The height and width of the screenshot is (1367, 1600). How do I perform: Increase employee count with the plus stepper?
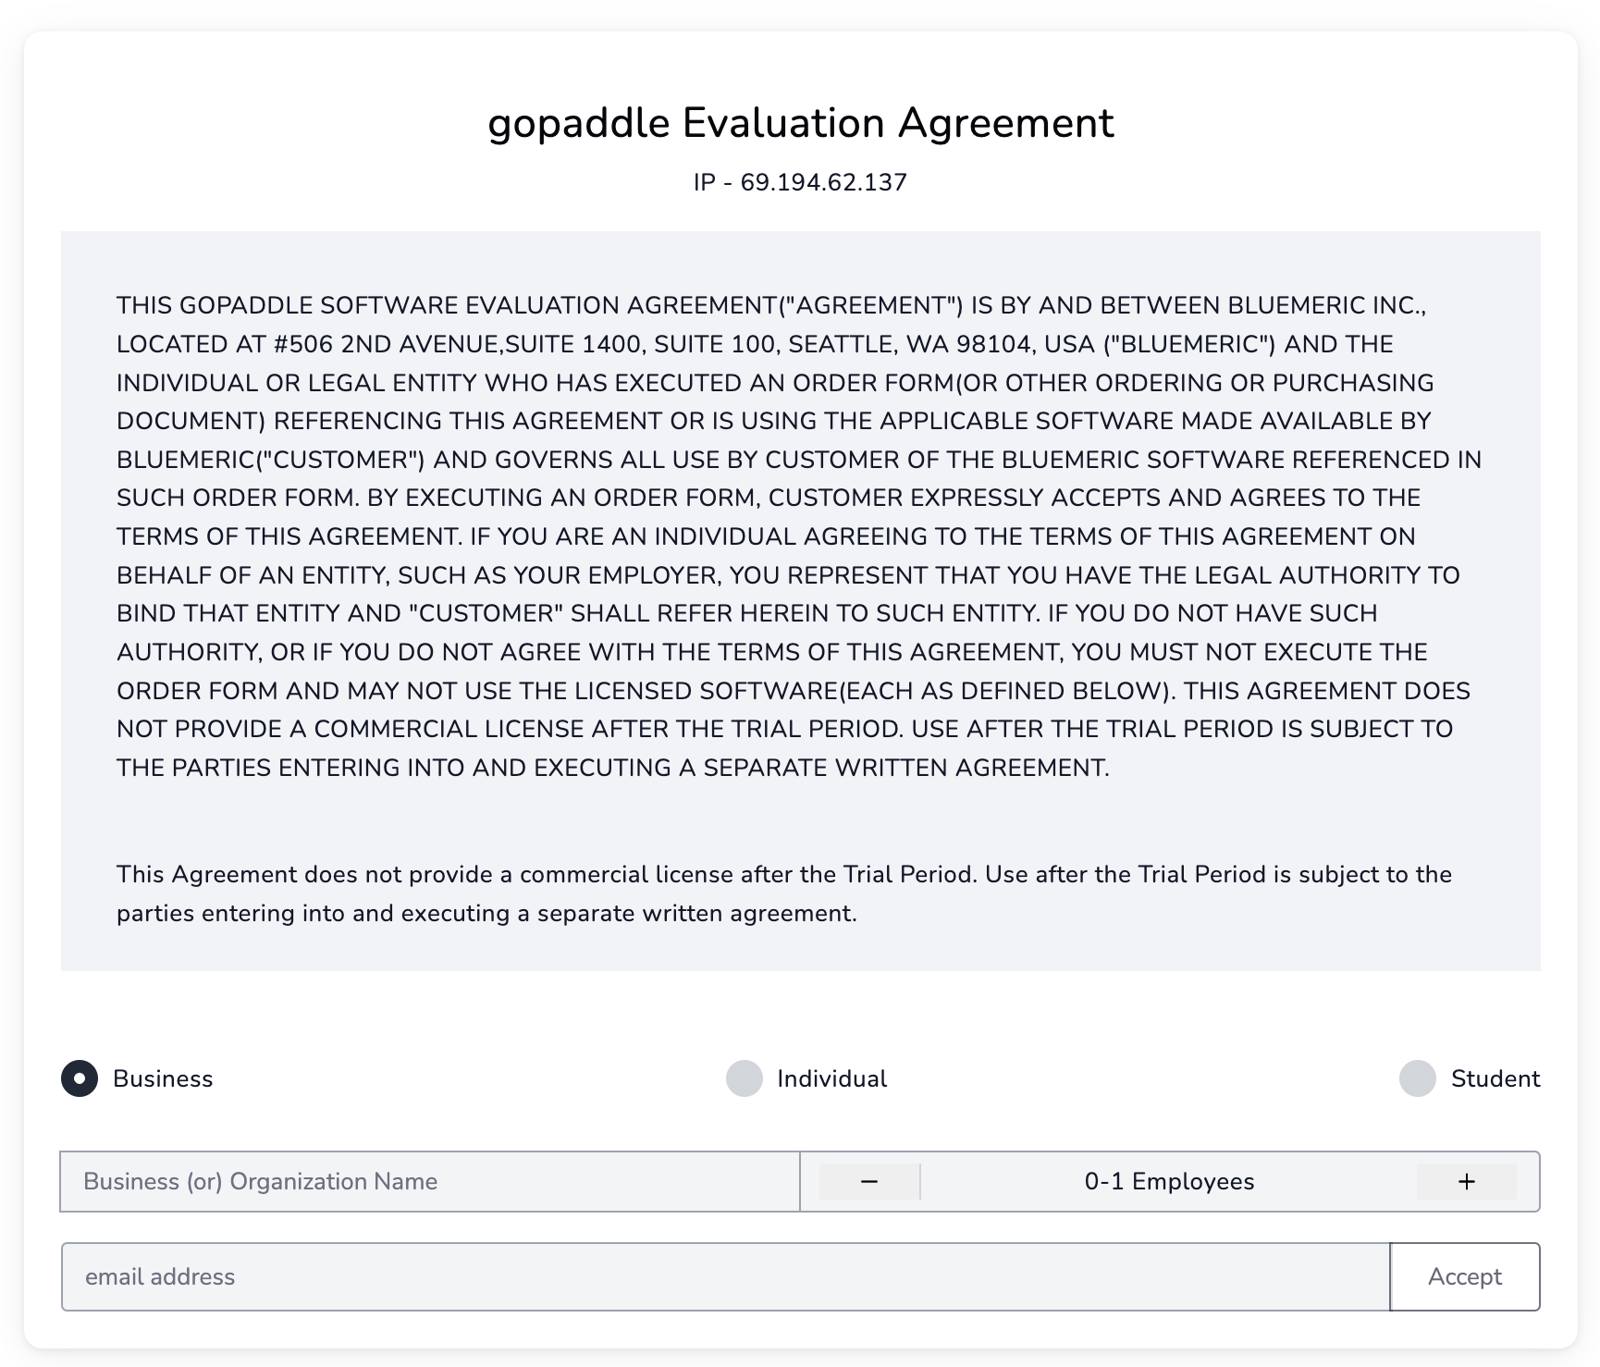tap(1466, 1181)
